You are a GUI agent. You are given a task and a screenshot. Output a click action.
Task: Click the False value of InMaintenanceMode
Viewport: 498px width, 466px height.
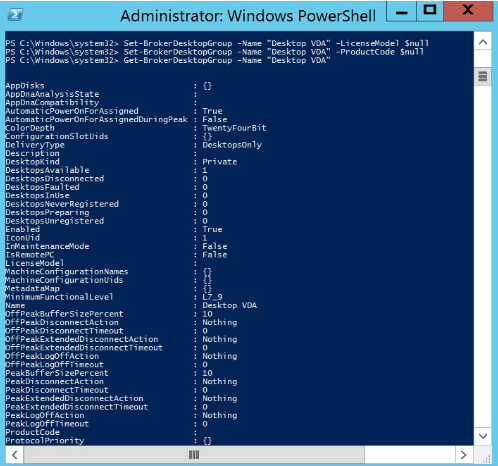pos(215,246)
